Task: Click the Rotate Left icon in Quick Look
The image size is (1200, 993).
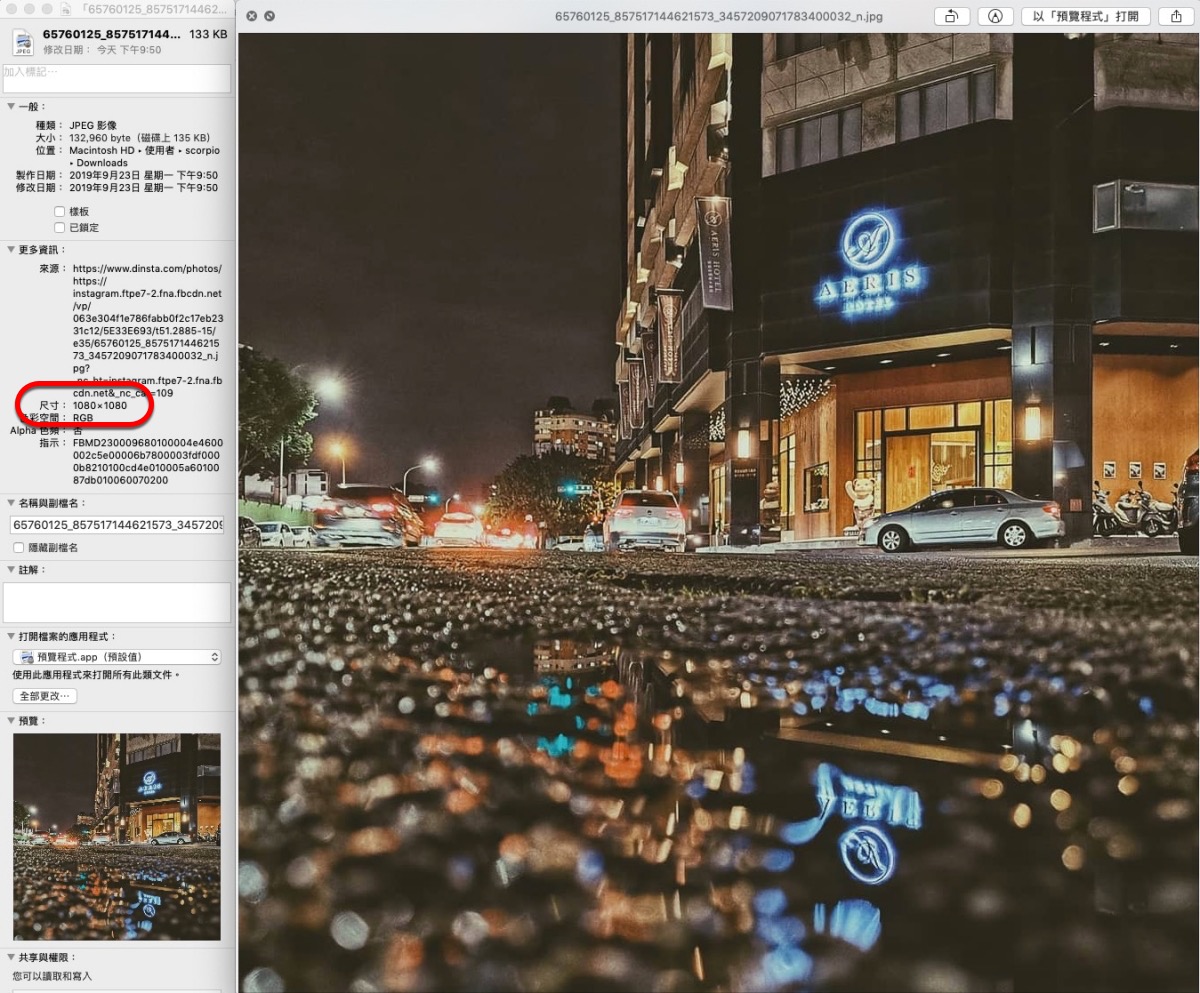Action: (x=951, y=16)
